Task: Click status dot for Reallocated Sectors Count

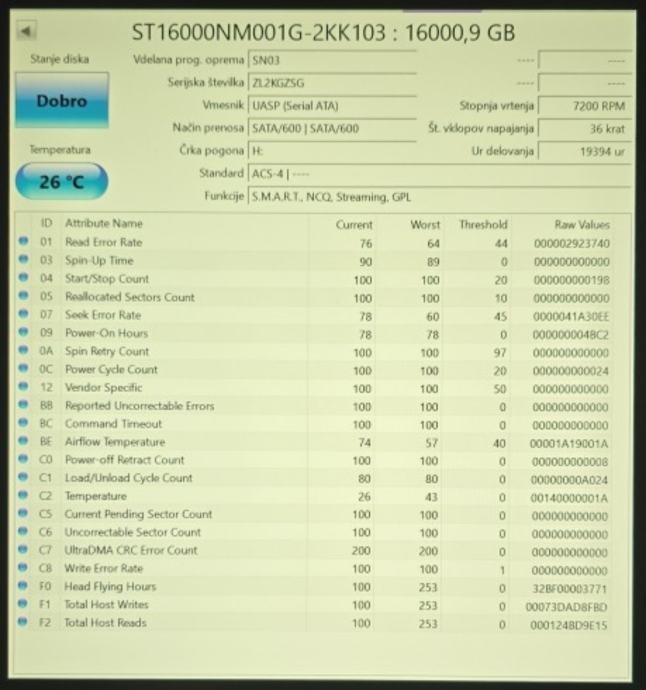Action: [x=23, y=297]
